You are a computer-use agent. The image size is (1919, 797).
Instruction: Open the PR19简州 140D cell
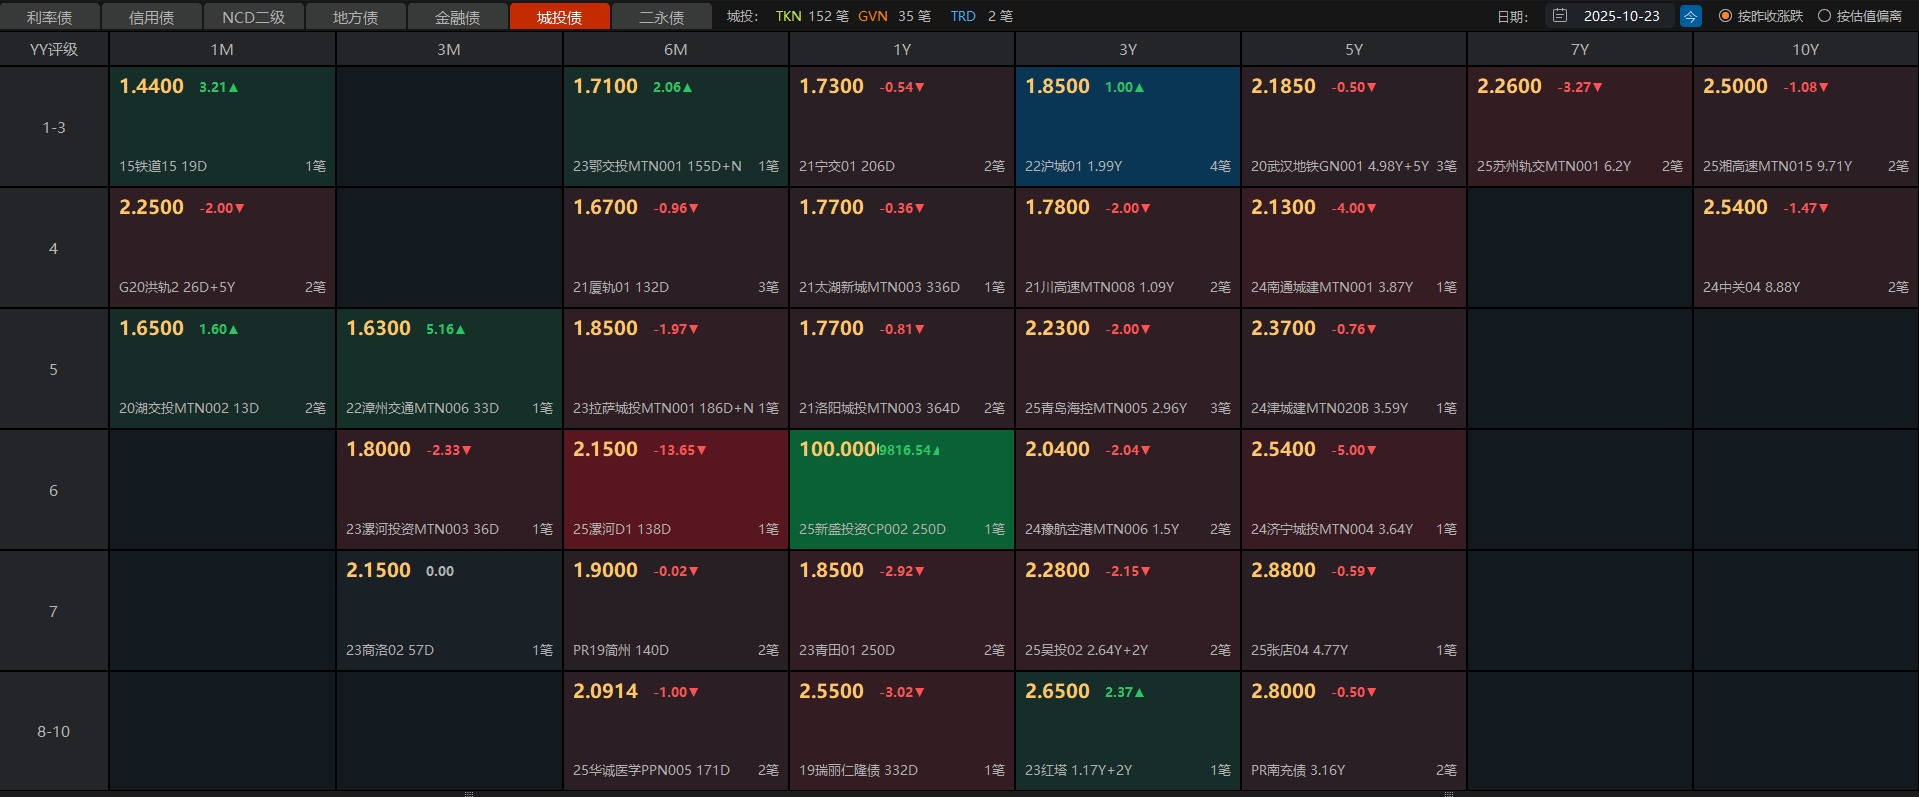click(x=676, y=611)
